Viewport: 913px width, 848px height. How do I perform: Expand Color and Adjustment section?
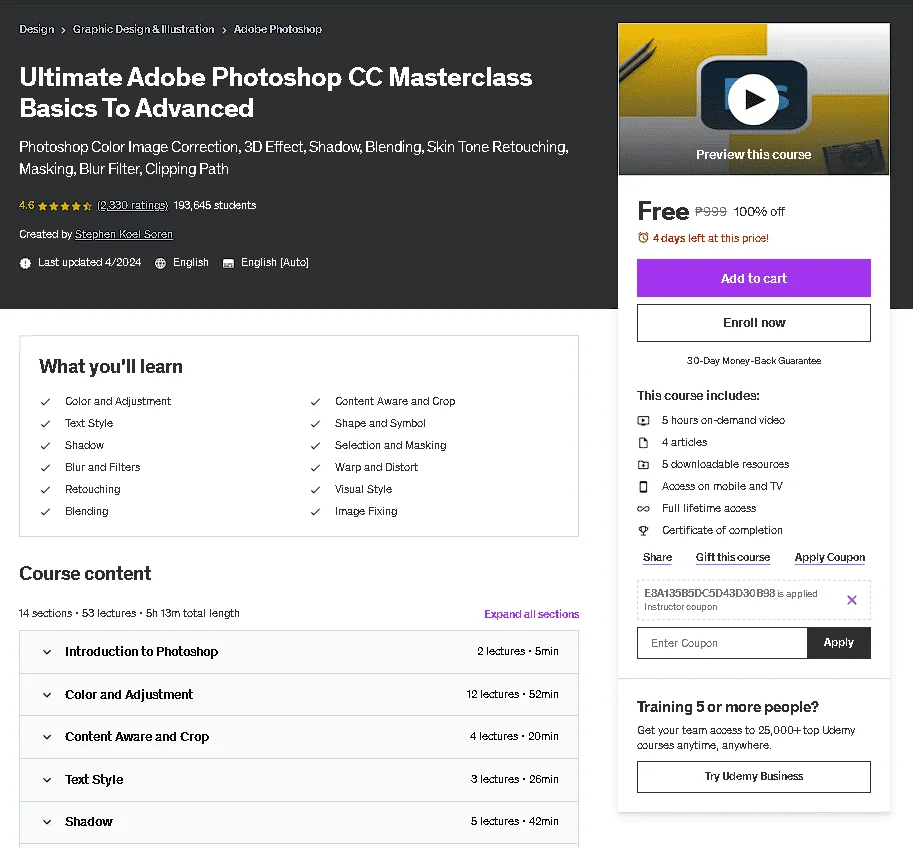pyautogui.click(x=299, y=695)
